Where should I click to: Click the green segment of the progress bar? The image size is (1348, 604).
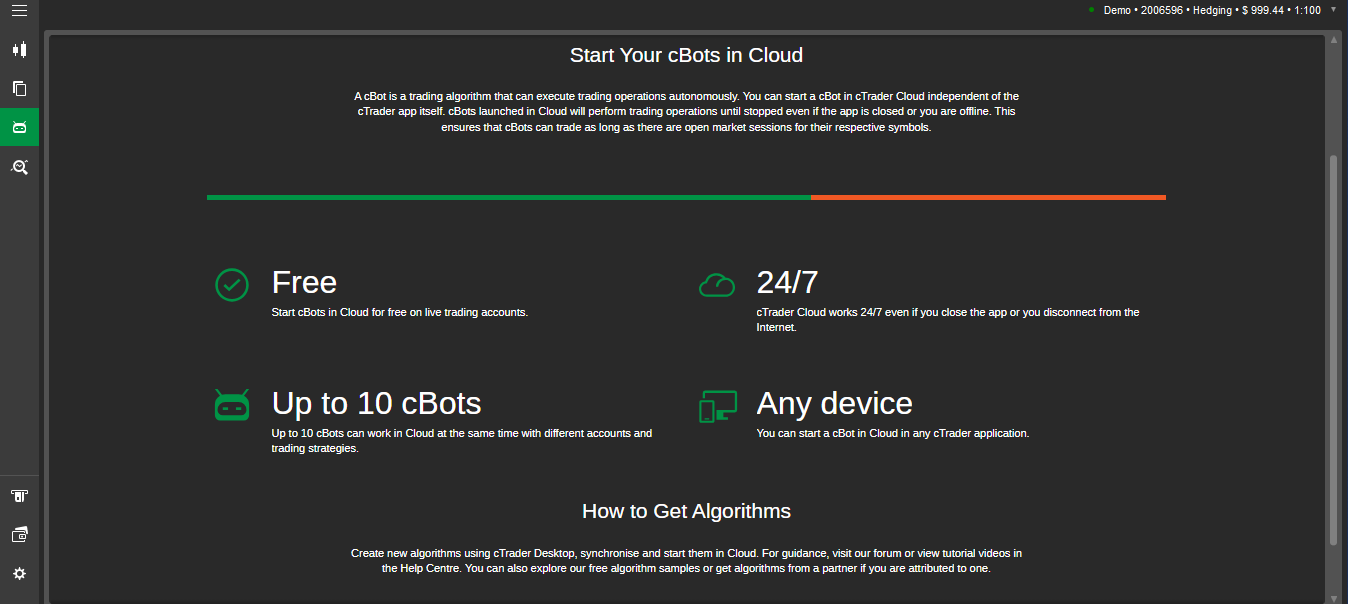[508, 197]
